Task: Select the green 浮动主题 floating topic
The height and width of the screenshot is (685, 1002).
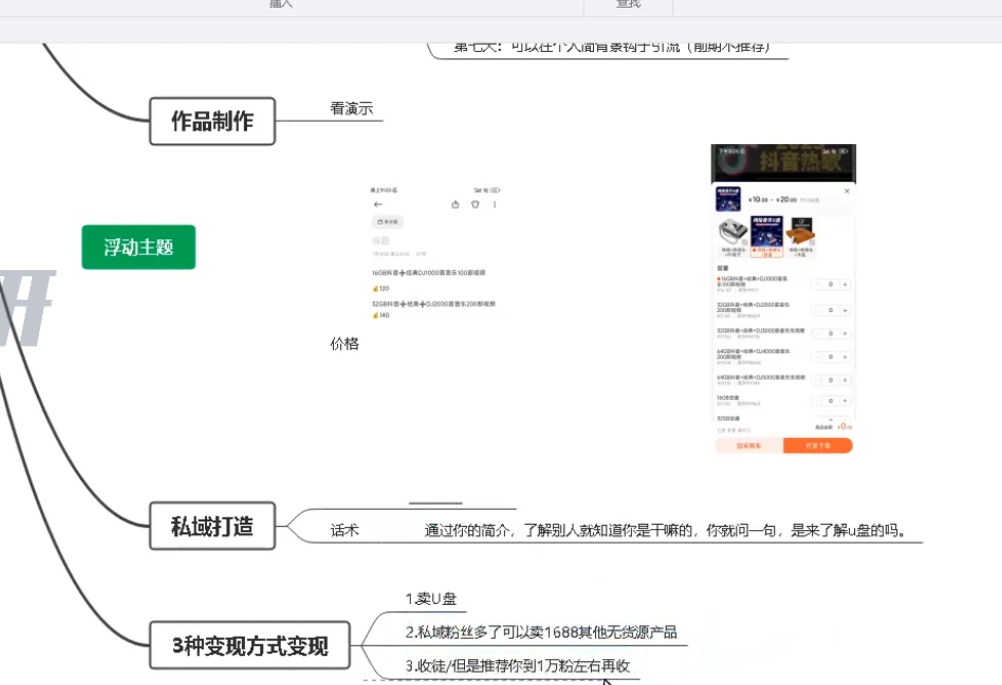Action: click(138, 247)
